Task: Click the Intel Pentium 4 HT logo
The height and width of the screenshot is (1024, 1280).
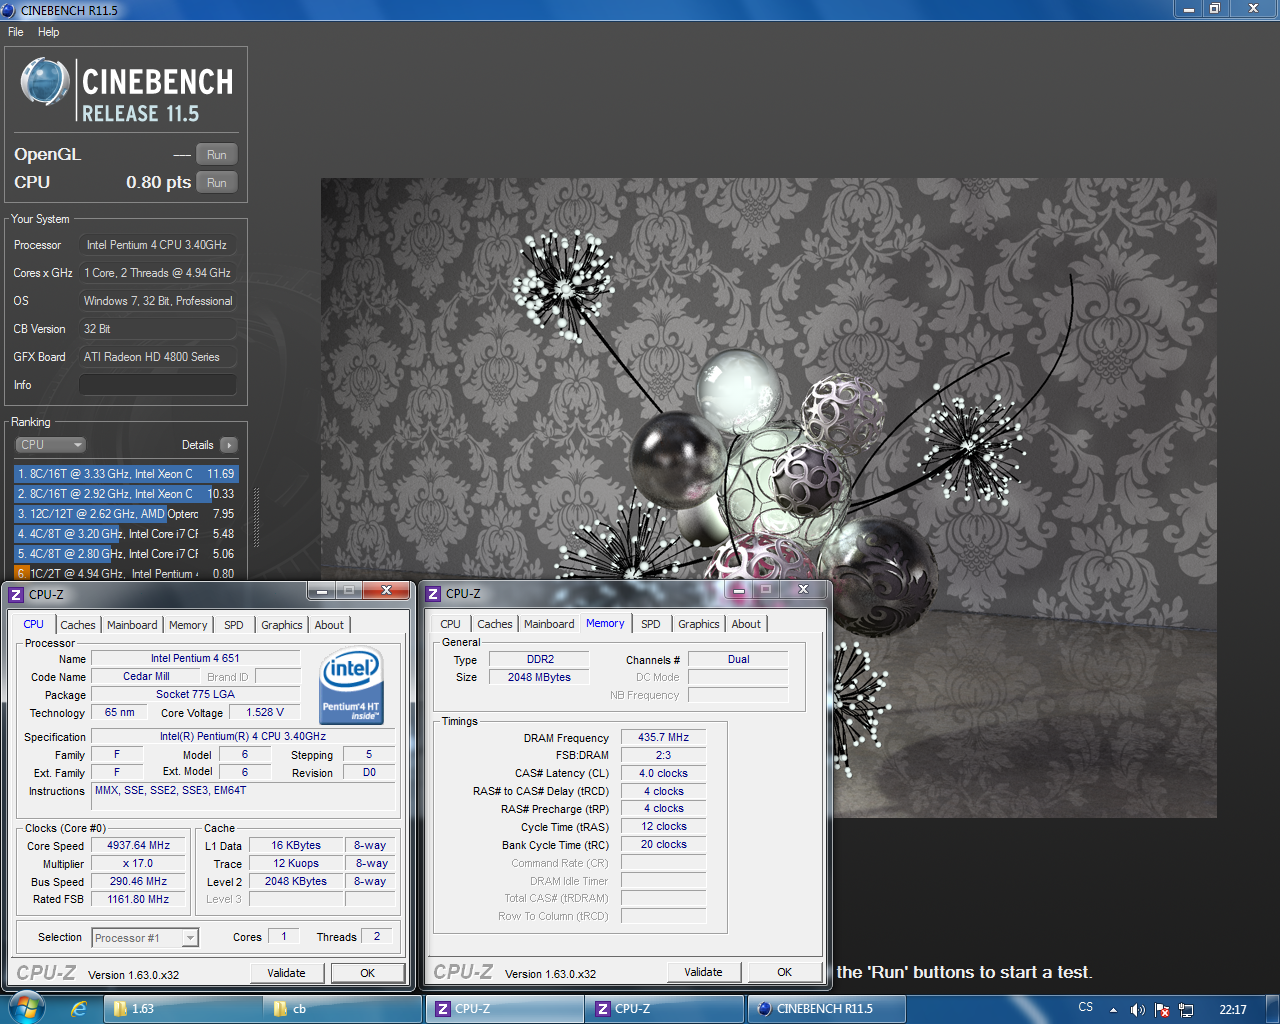Action: 351,687
